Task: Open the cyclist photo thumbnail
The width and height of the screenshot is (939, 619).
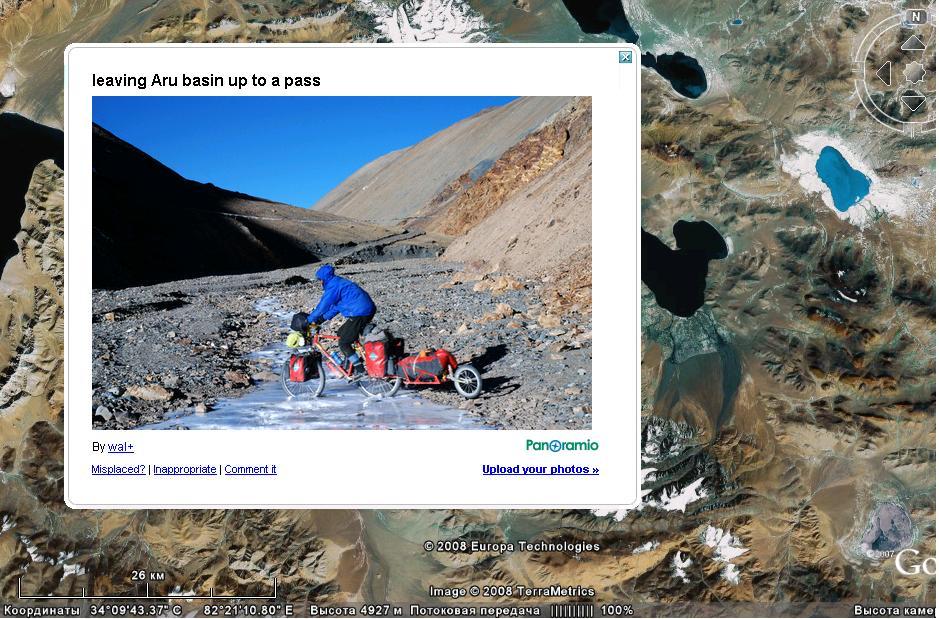Action: [x=341, y=263]
